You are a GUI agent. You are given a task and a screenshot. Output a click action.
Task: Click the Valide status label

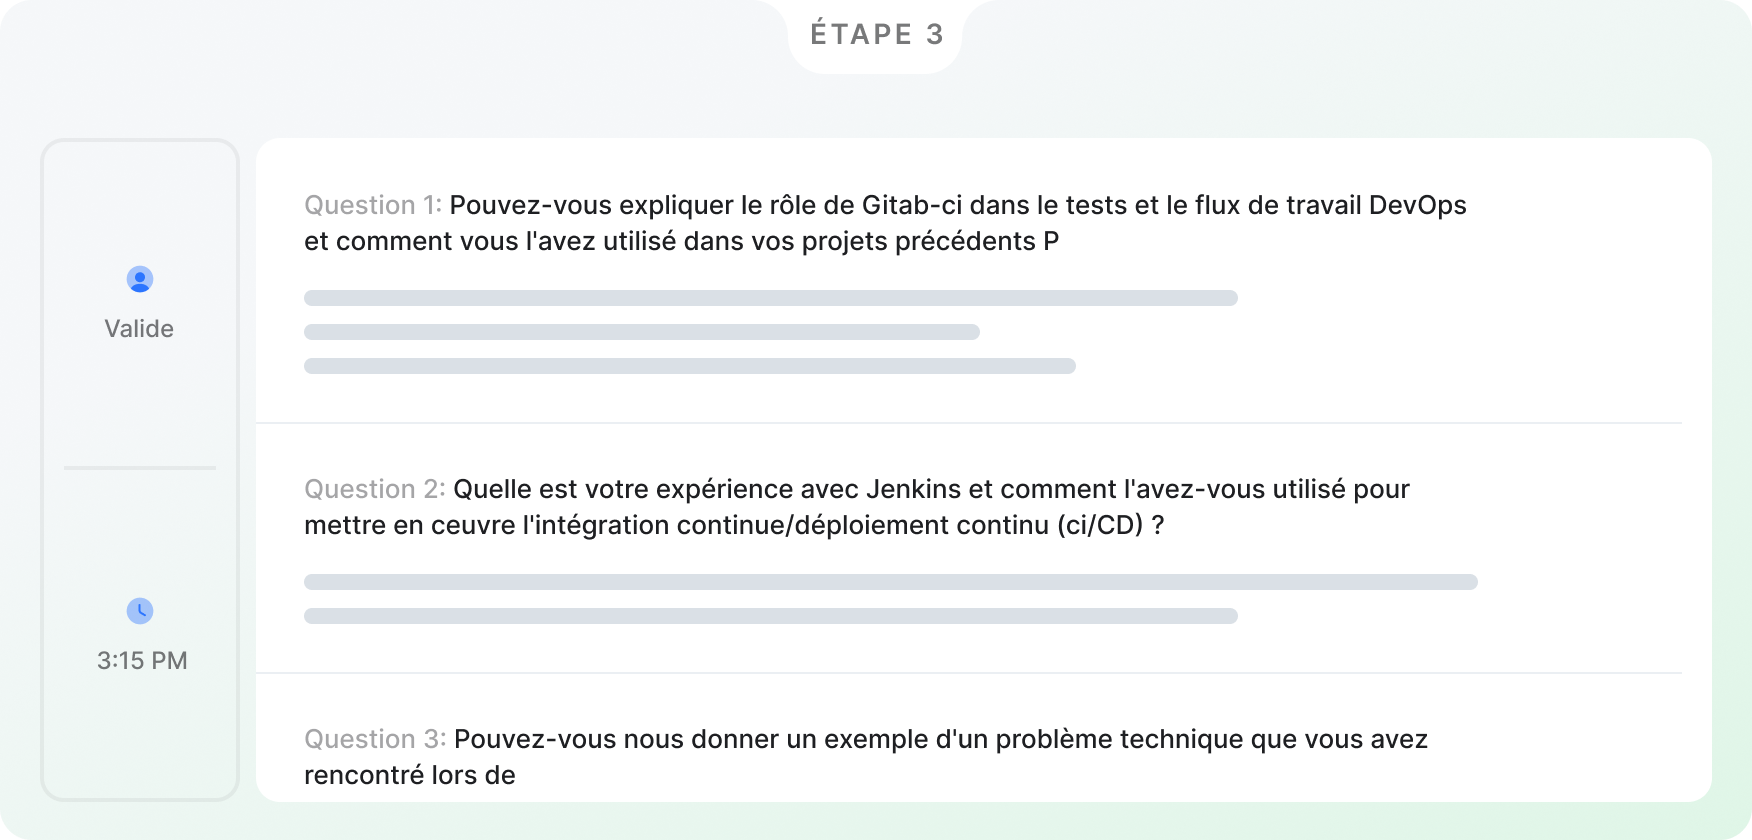pyautogui.click(x=139, y=329)
